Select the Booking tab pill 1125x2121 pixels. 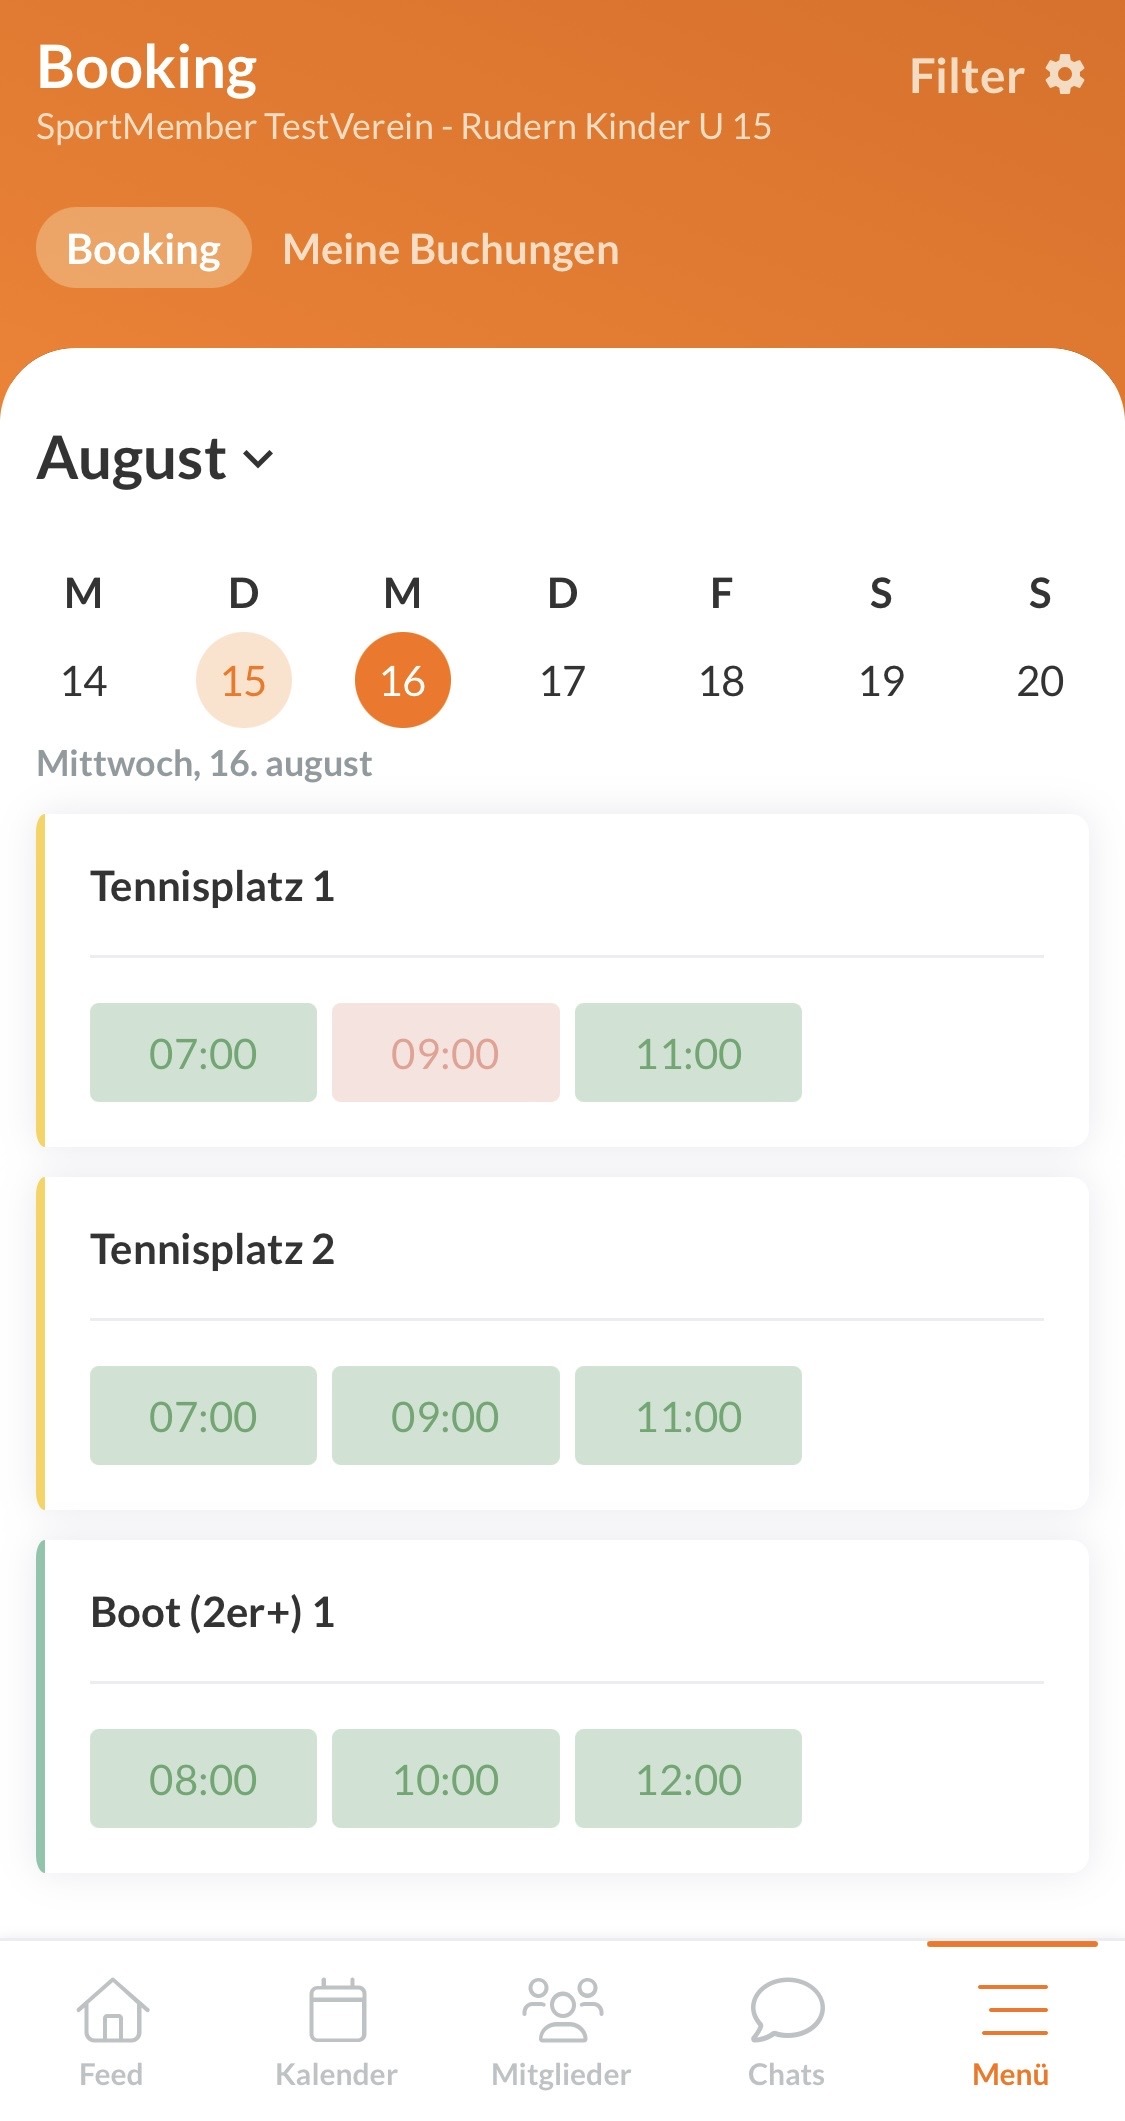pos(144,249)
